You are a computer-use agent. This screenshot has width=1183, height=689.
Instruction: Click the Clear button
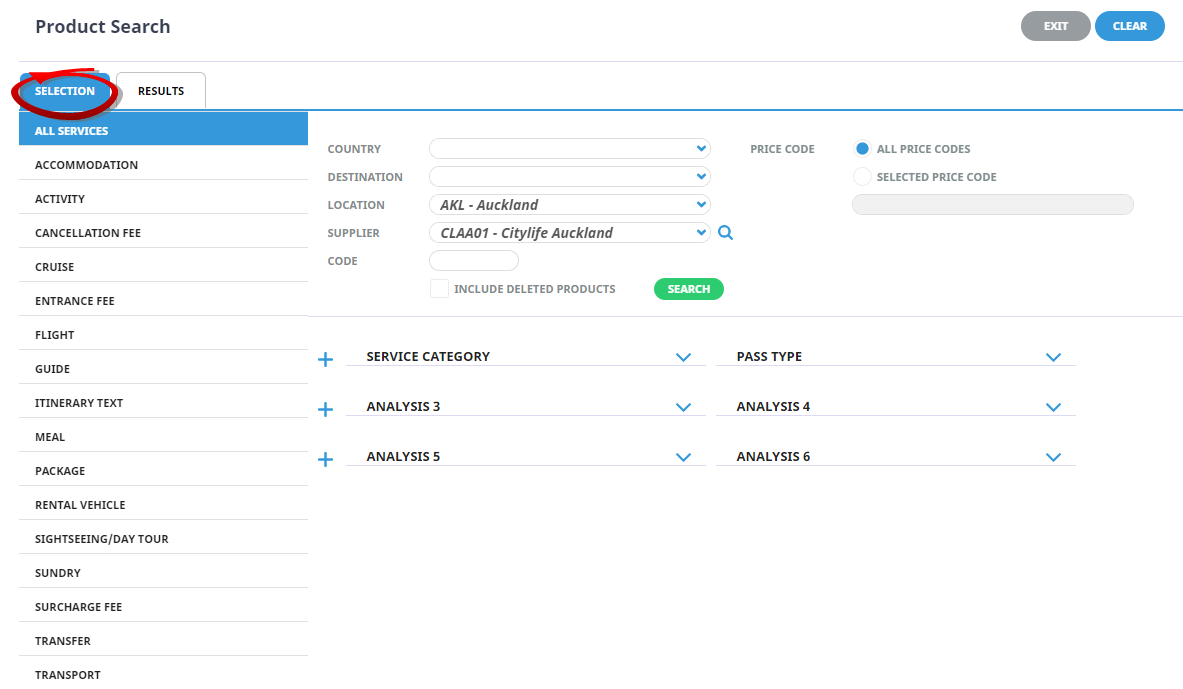[1129, 26]
